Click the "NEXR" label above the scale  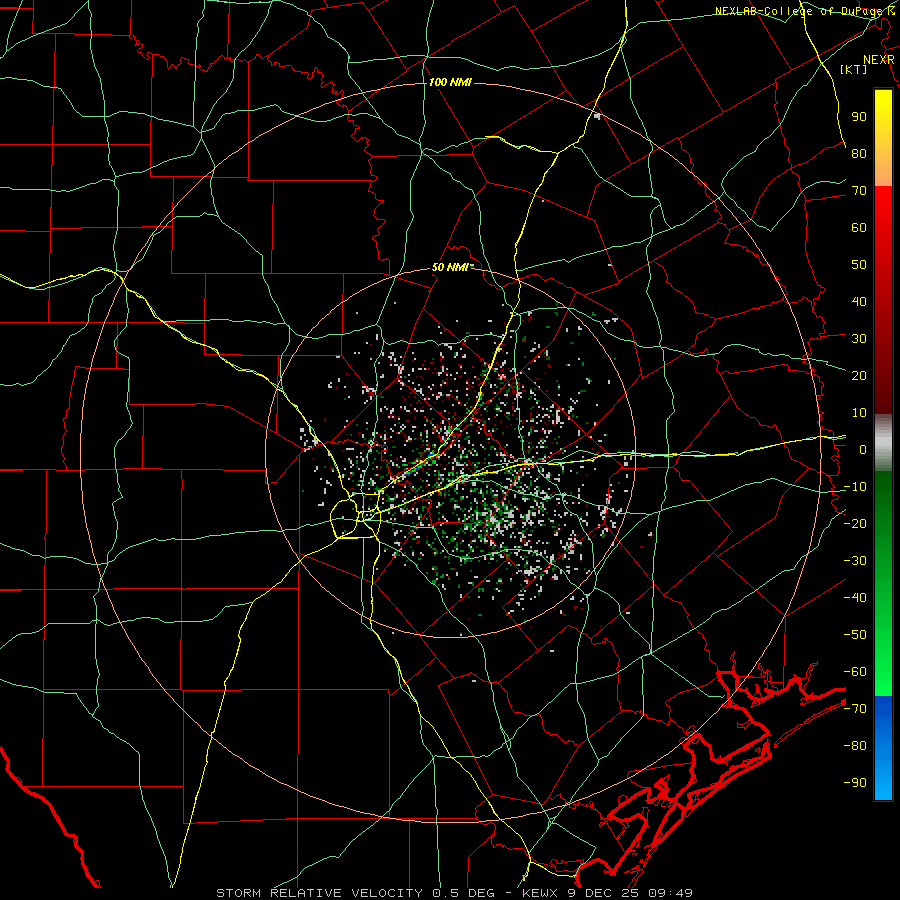point(878,60)
